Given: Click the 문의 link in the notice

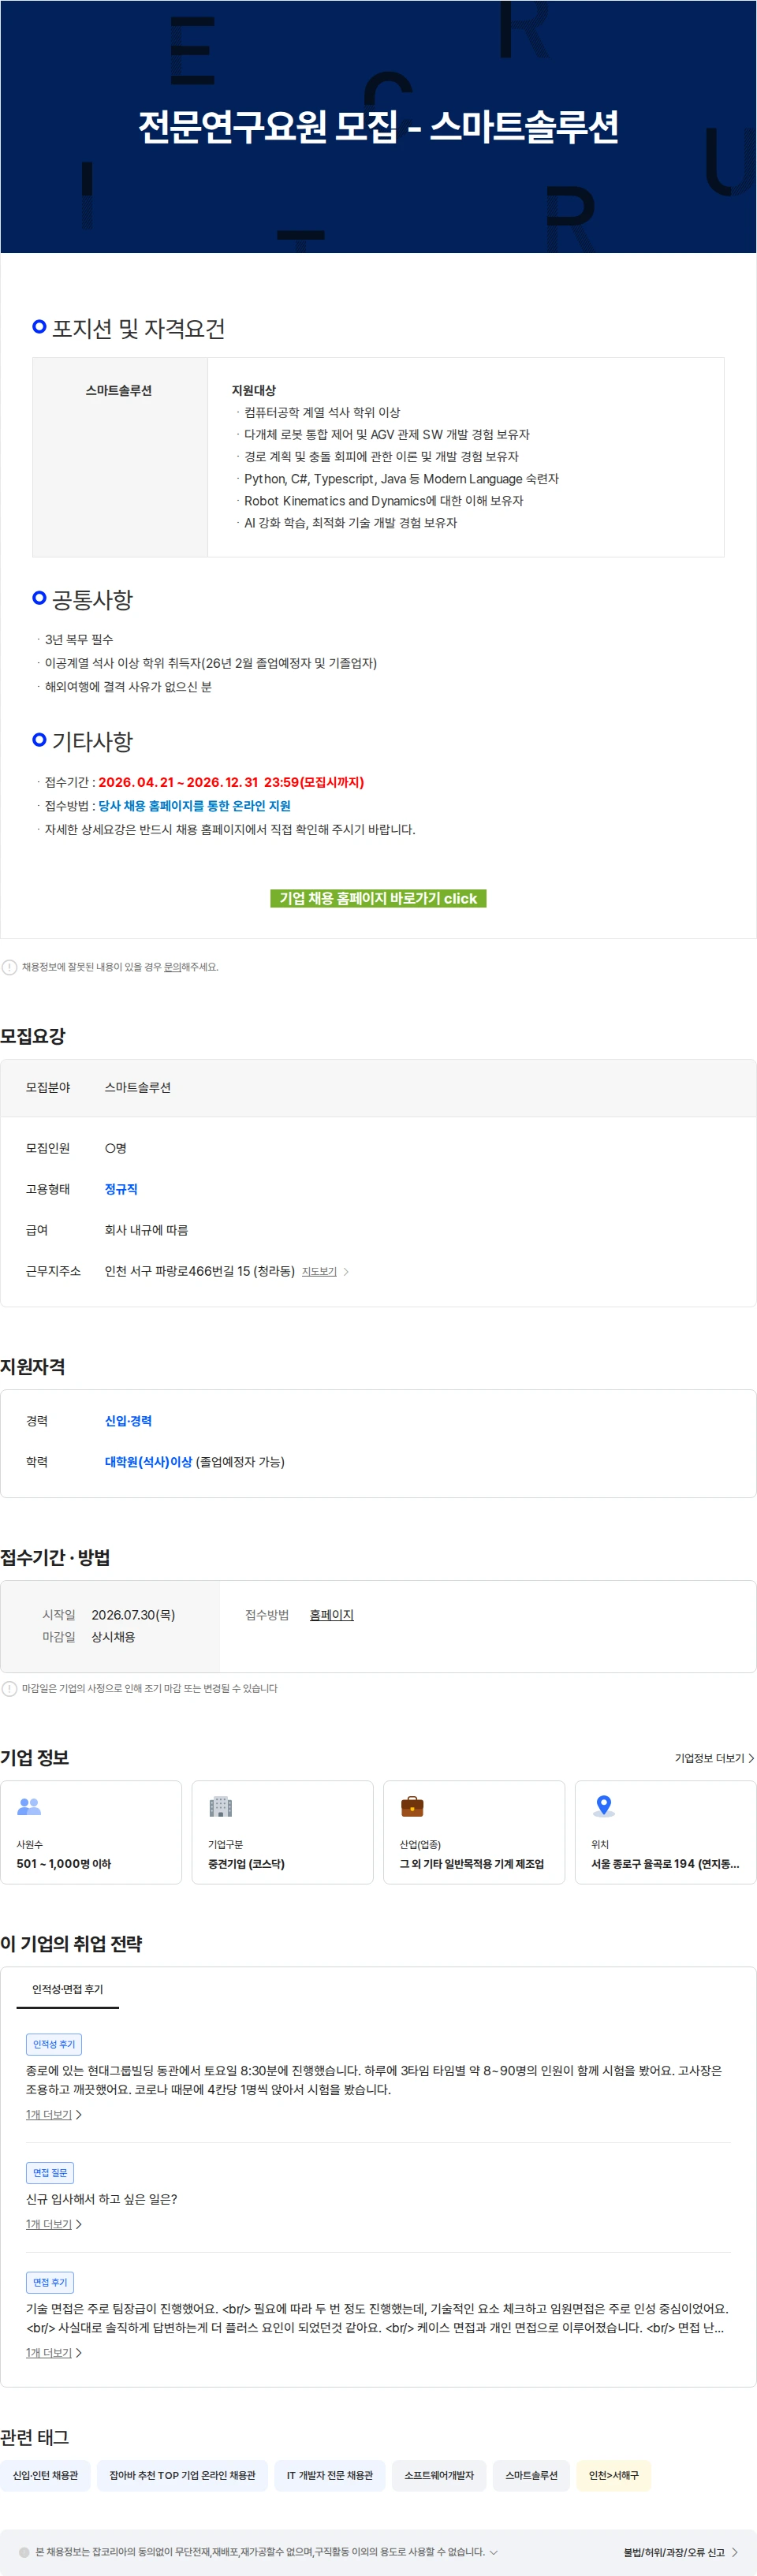Looking at the screenshot, I should pyautogui.click(x=172, y=967).
